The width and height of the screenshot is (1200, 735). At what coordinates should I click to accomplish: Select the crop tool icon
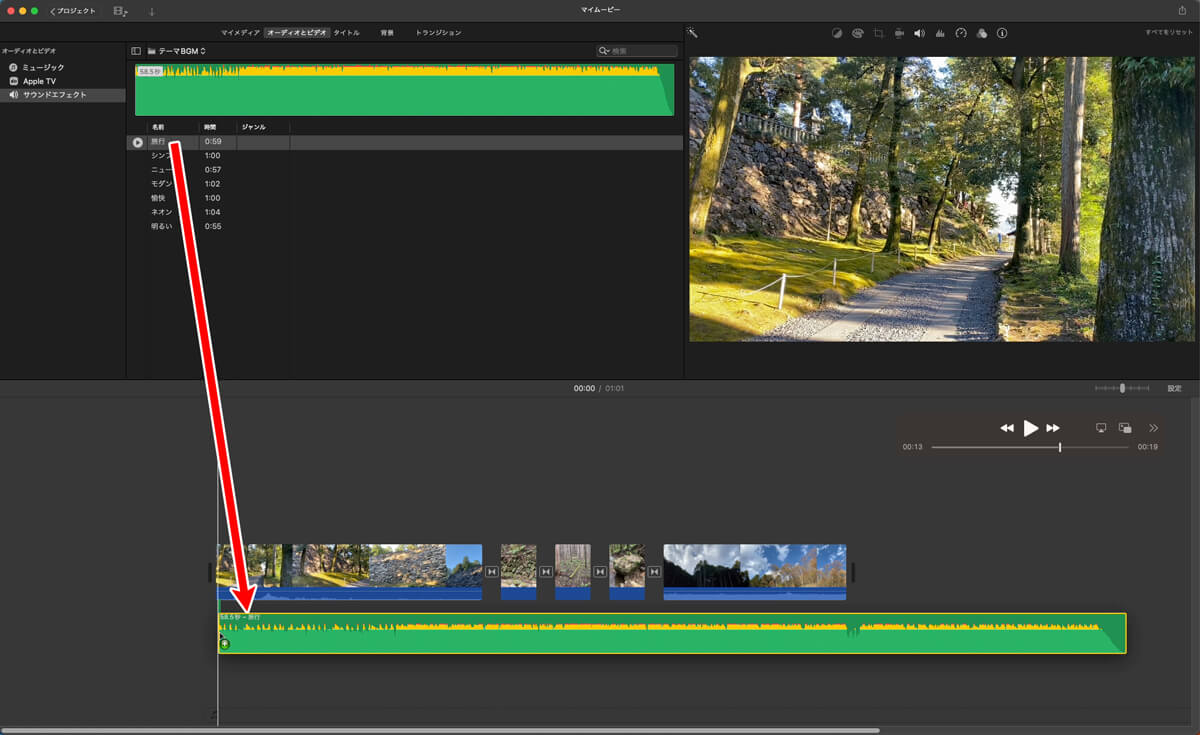878,33
